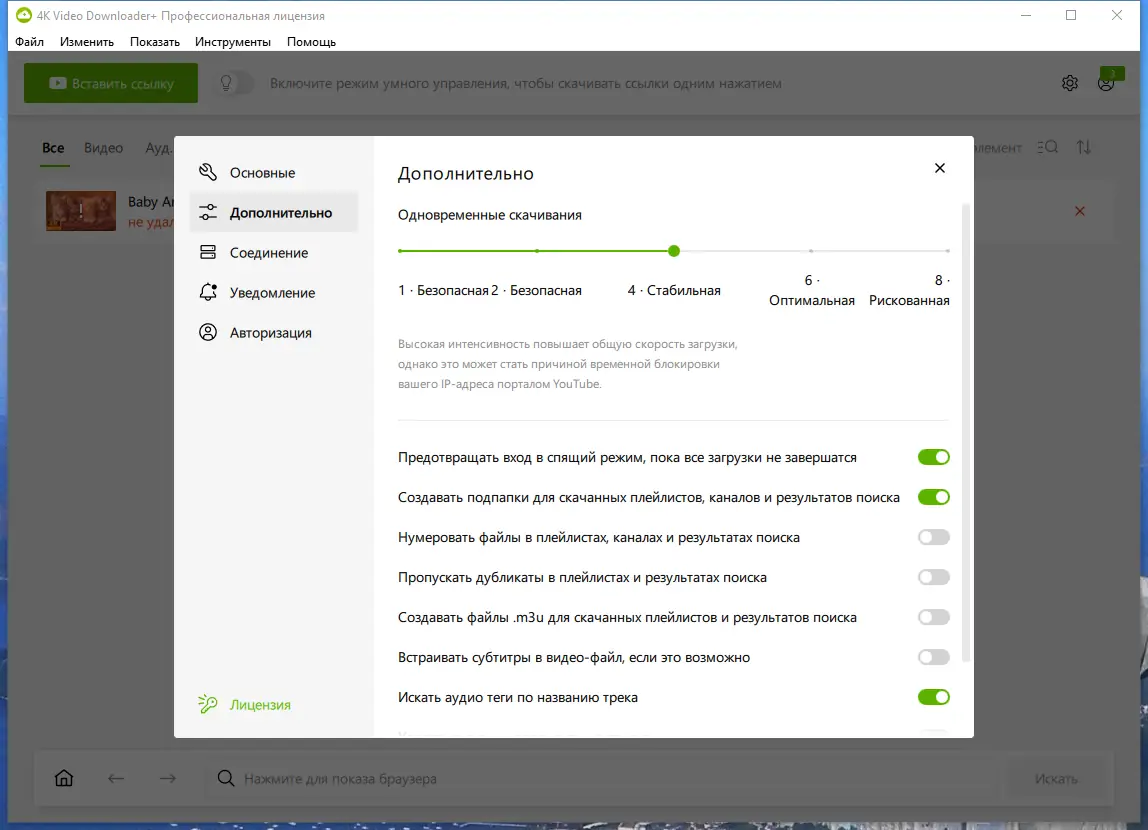Switch to the Видео tab
1148x830 pixels.
coord(104,147)
